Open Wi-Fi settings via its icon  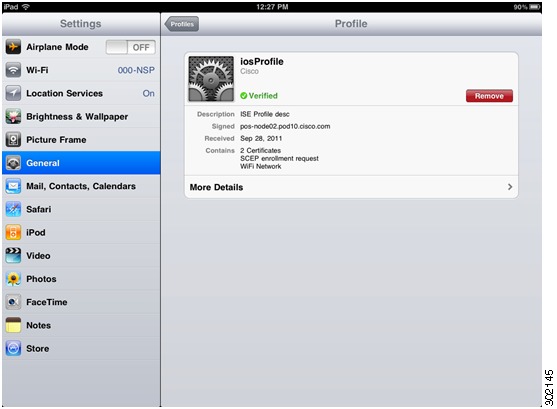(x=13, y=70)
